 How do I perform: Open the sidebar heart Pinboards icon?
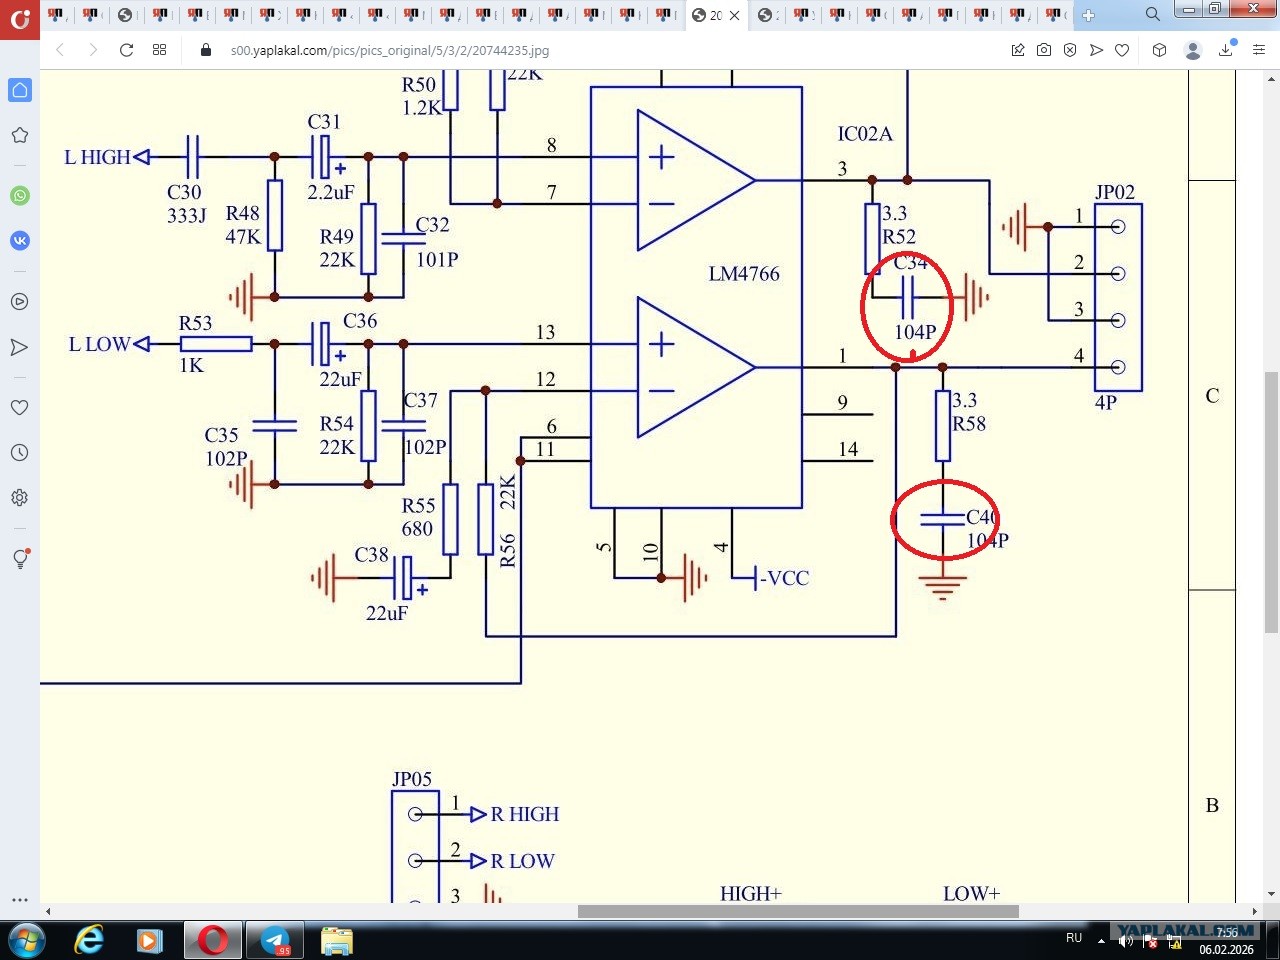coord(20,407)
